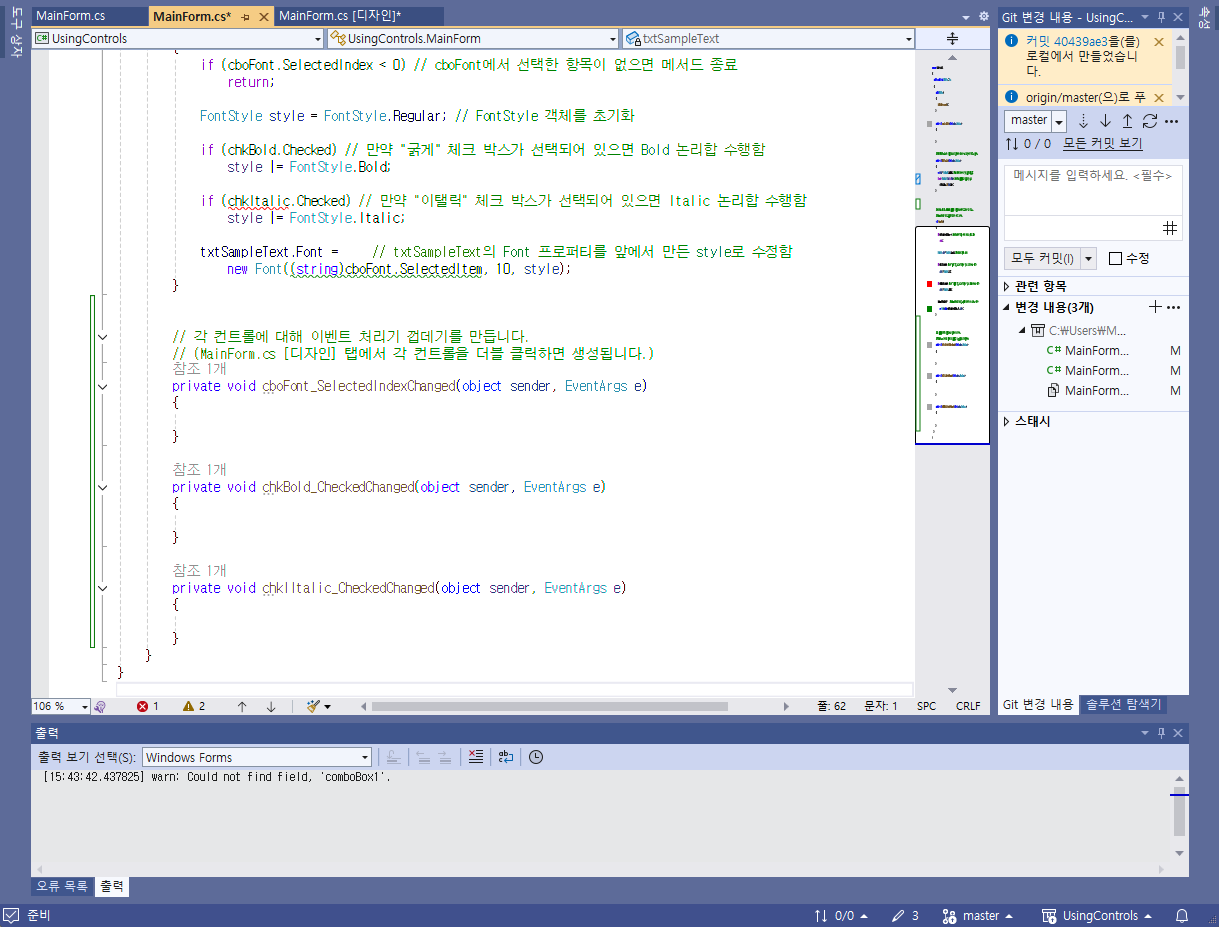Select the Git 변경 내용 bottom tab
The height and width of the screenshot is (927, 1219).
tap(1038, 704)
